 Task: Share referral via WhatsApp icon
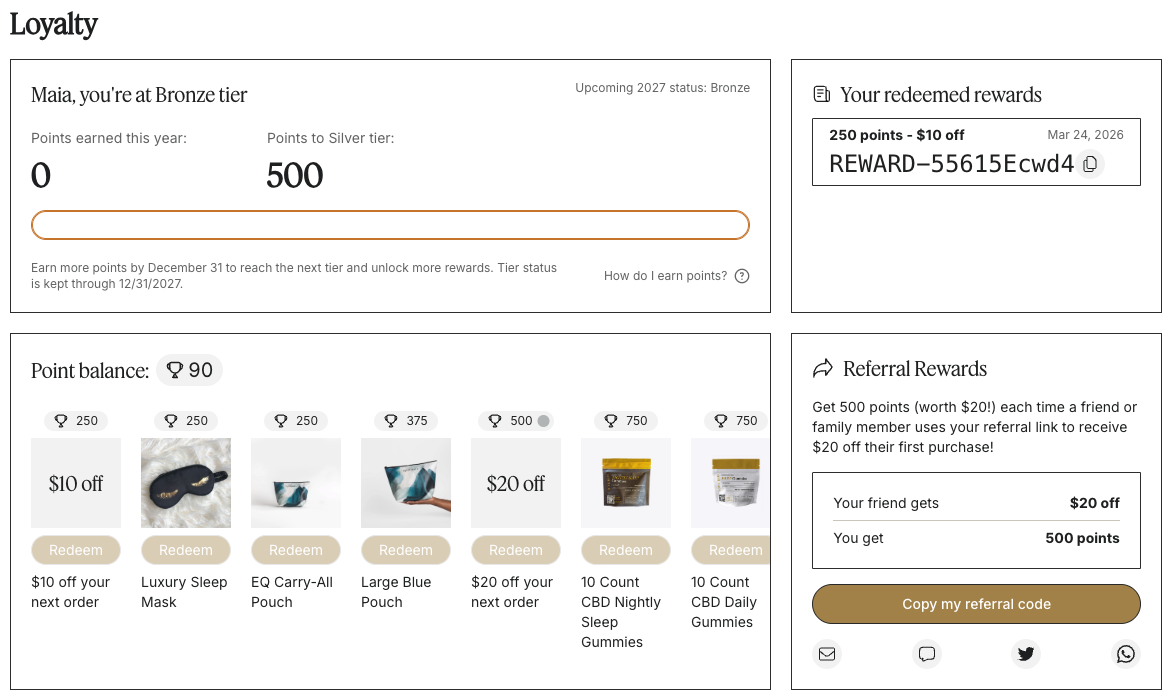click(x=1126, y=654)
